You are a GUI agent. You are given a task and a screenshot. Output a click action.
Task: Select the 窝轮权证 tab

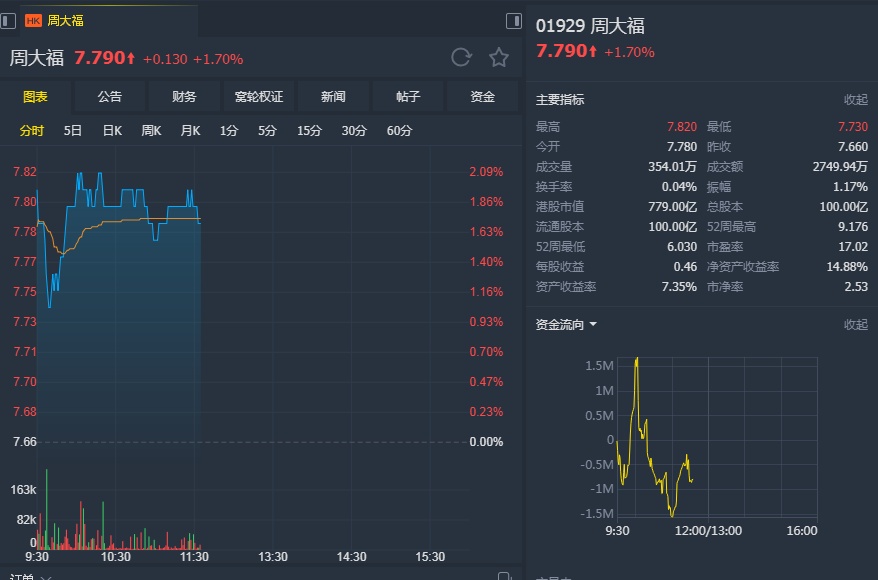pos(259,97)
